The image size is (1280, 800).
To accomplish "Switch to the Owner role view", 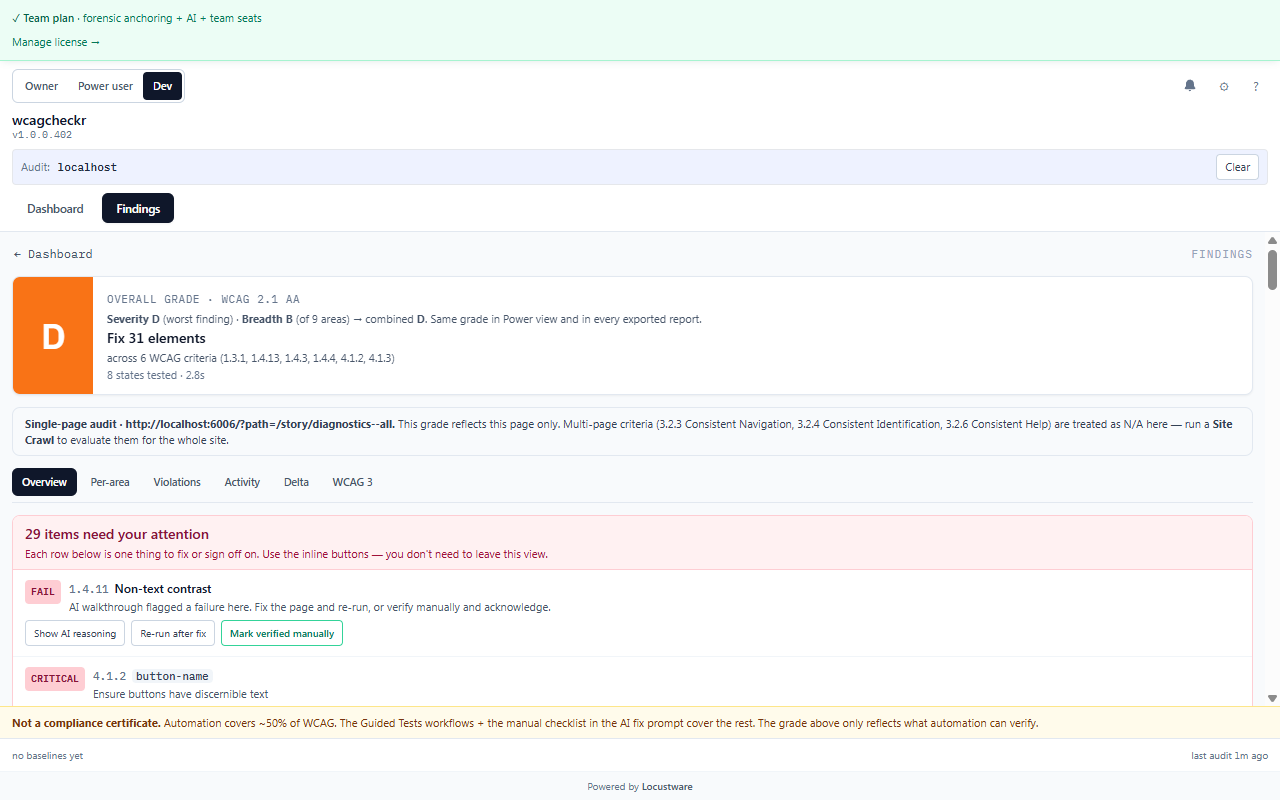I will (x=42, y=86).
